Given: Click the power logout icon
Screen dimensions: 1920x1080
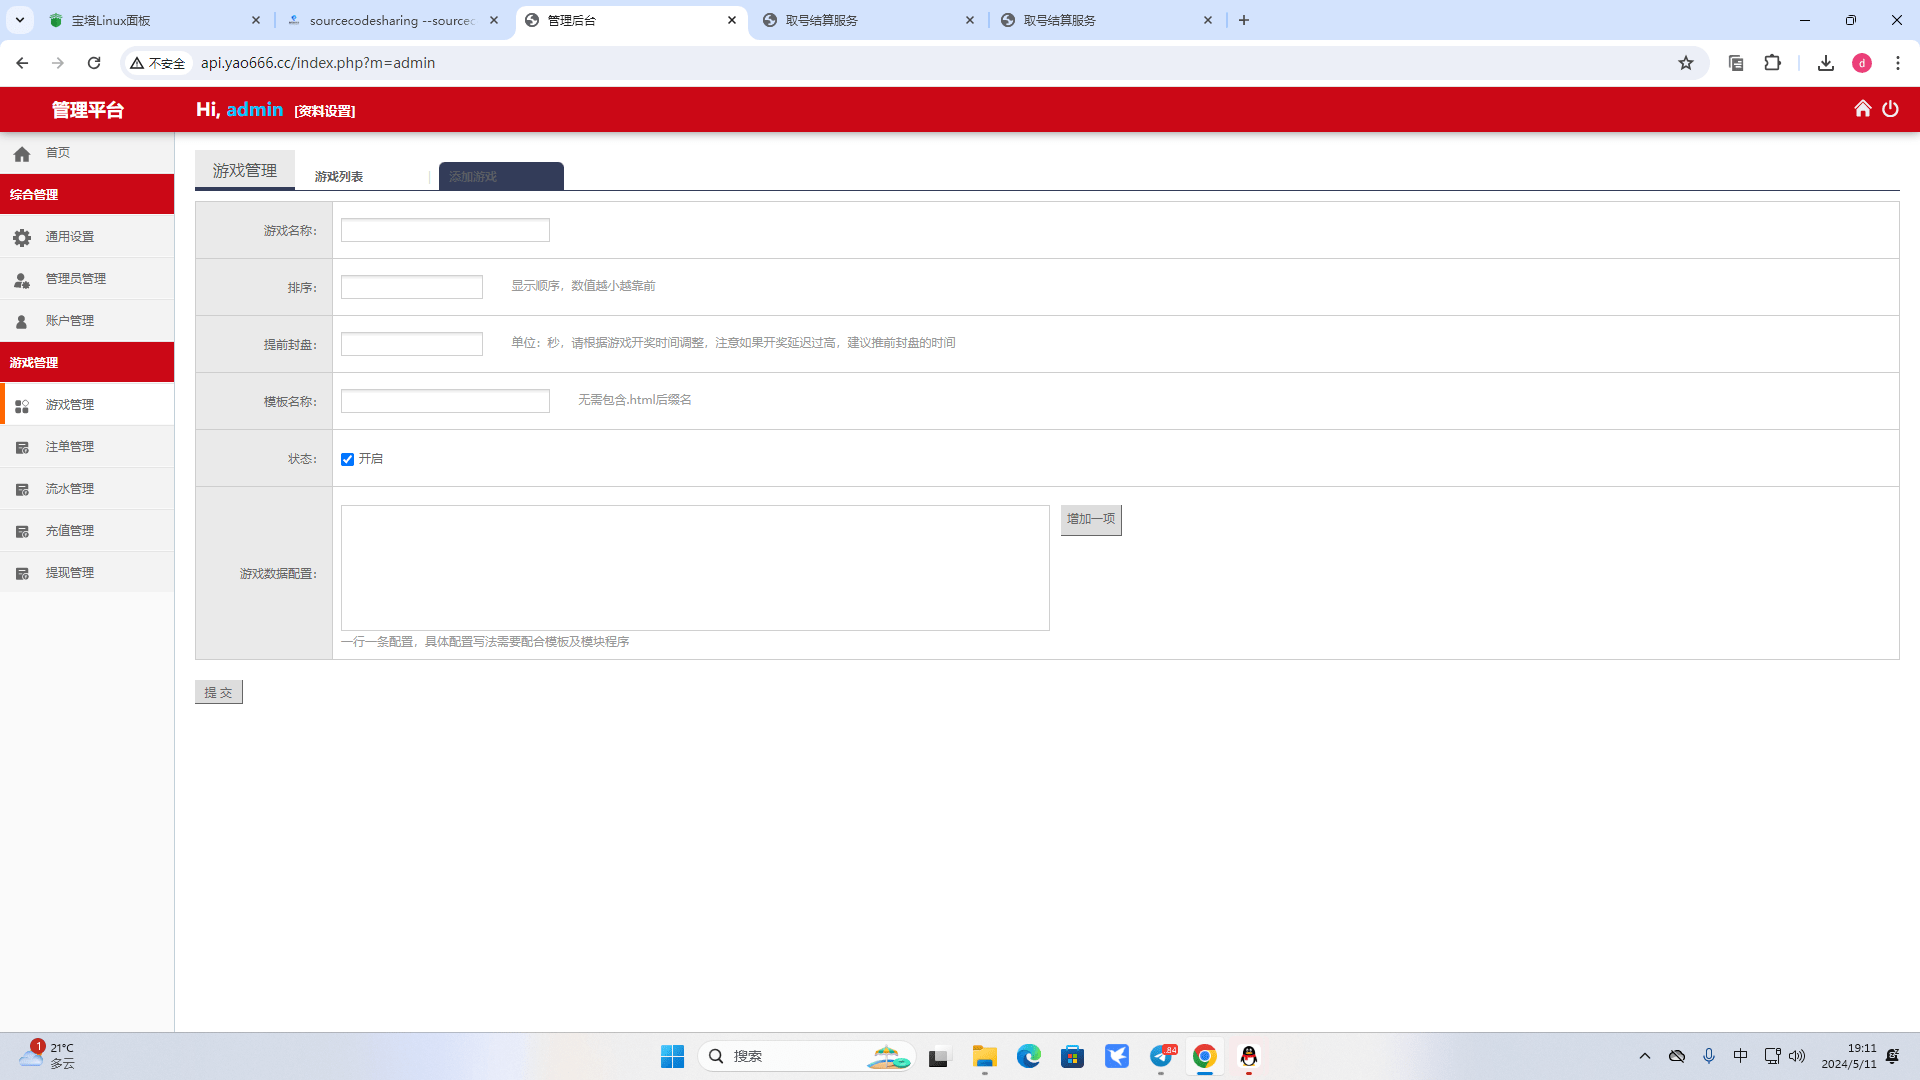Looking at the screenshot, I should pyautogui.click(x=1890, y=109).
